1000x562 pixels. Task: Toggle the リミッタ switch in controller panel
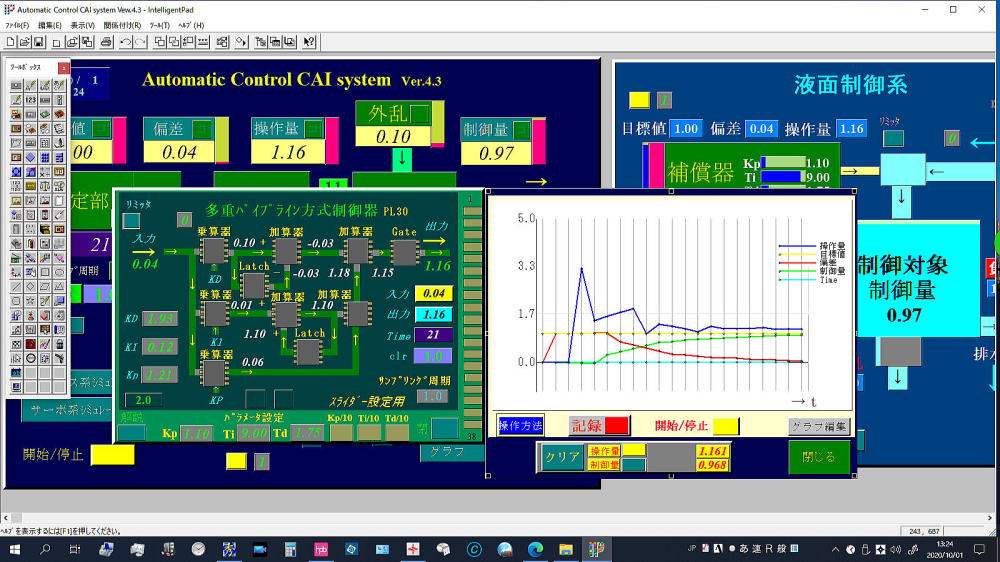(133, 220)
